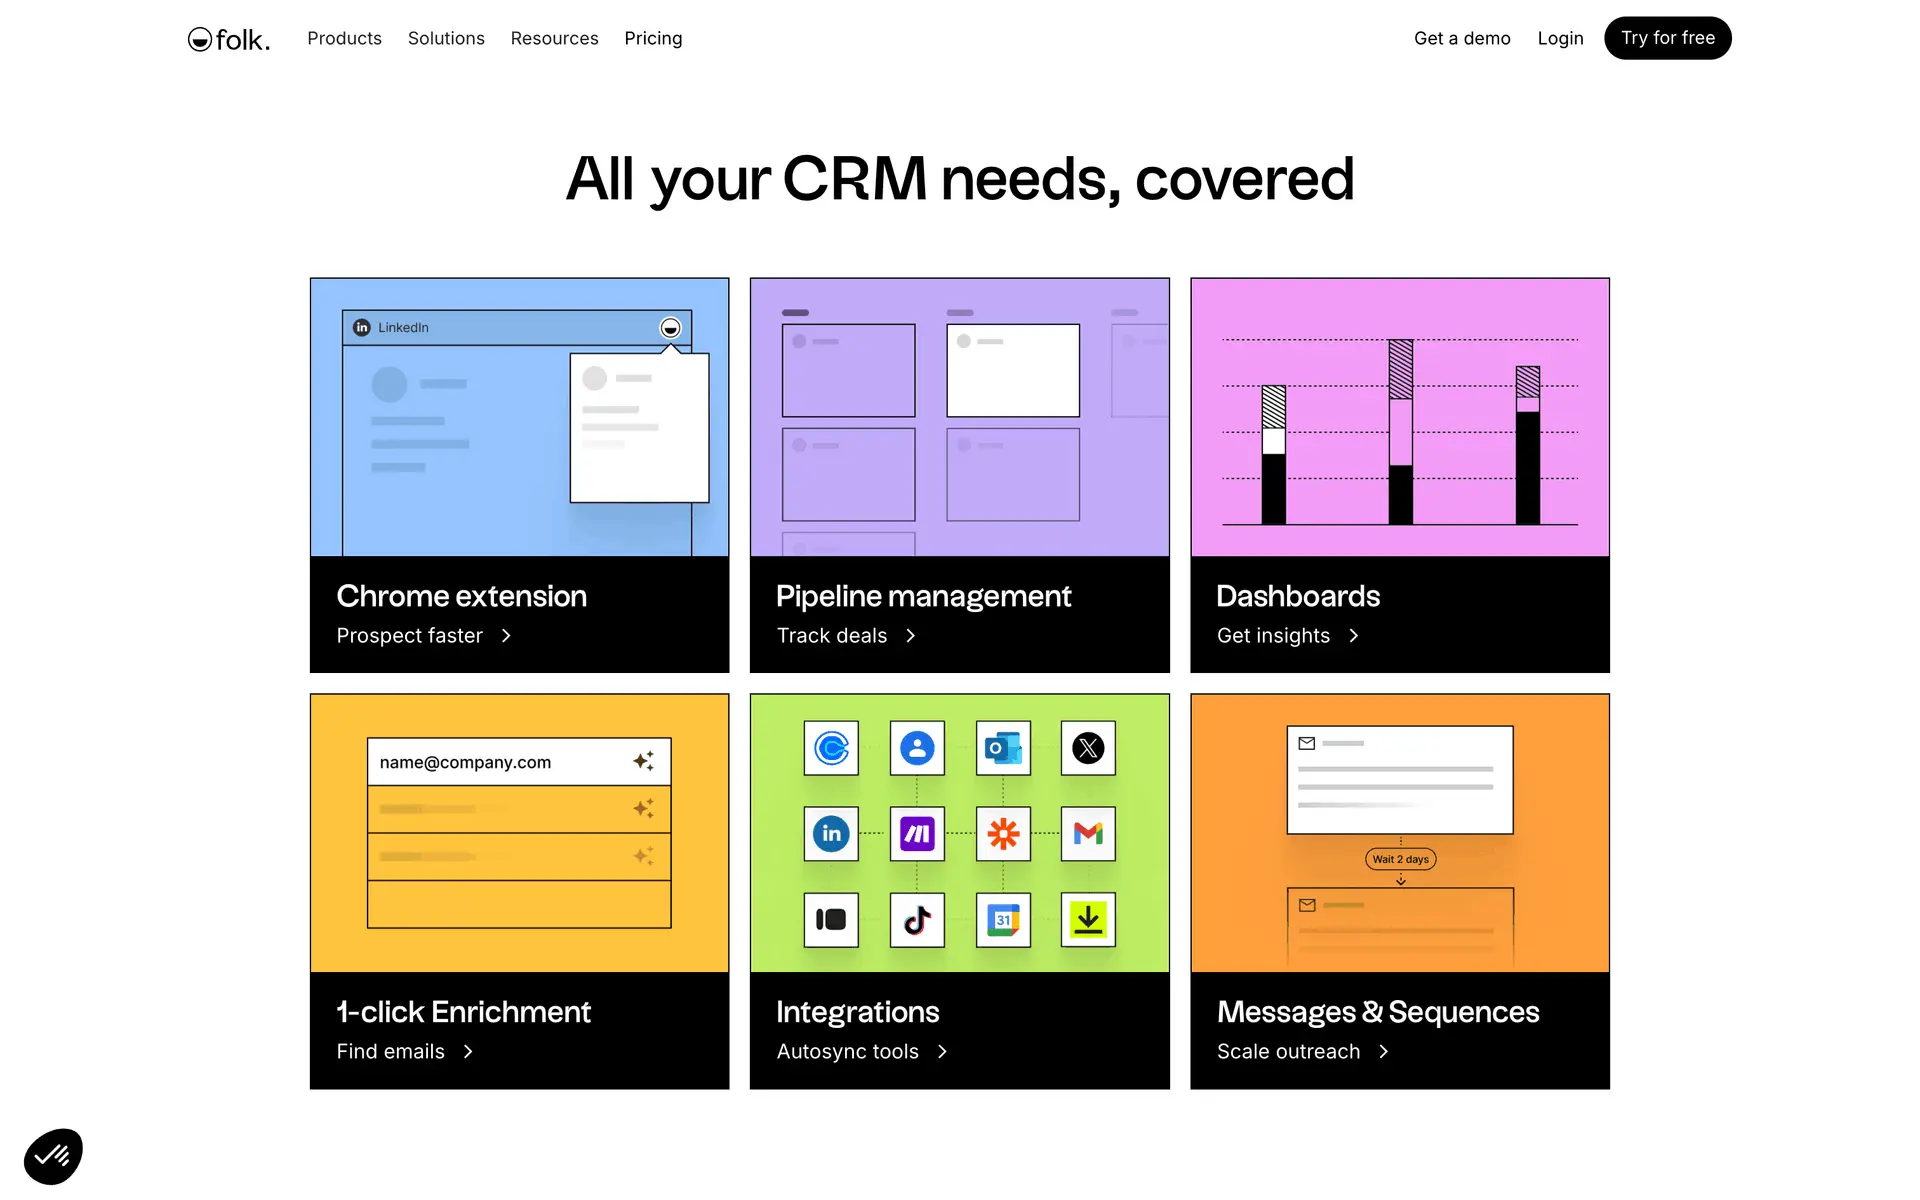Click the folk logo in header
1920x1200 pixels.
pos(229,39)
